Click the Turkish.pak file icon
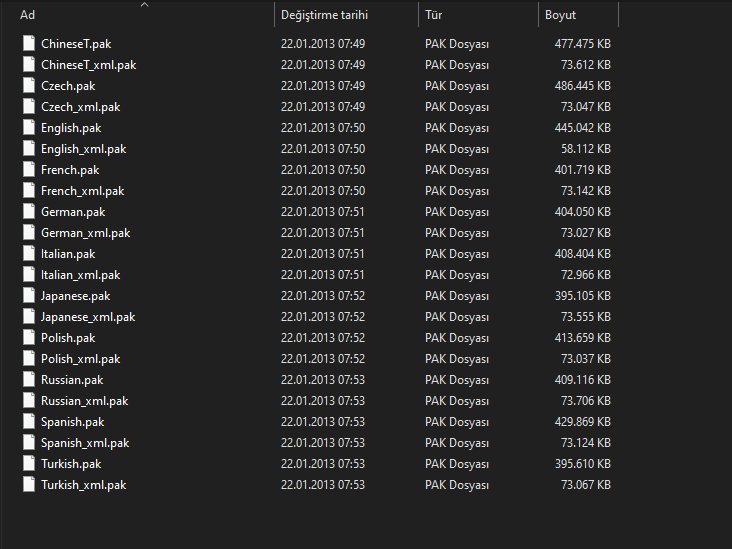732x549 pixels. click(29, 464)
